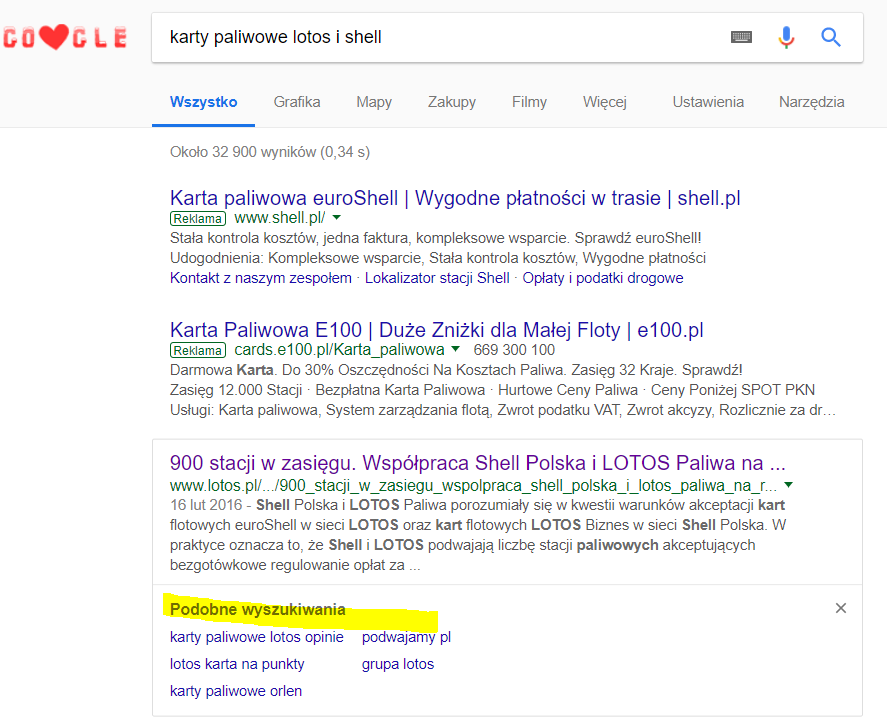The width and height of the screenshot is (887, 724).
Task: Search for lotos karta na punkty
Action: [237, 664]
